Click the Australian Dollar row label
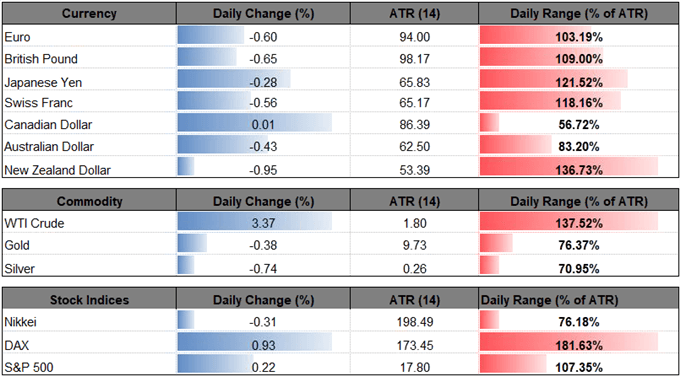This screenshot has width=680, height=376. [49, 147]
